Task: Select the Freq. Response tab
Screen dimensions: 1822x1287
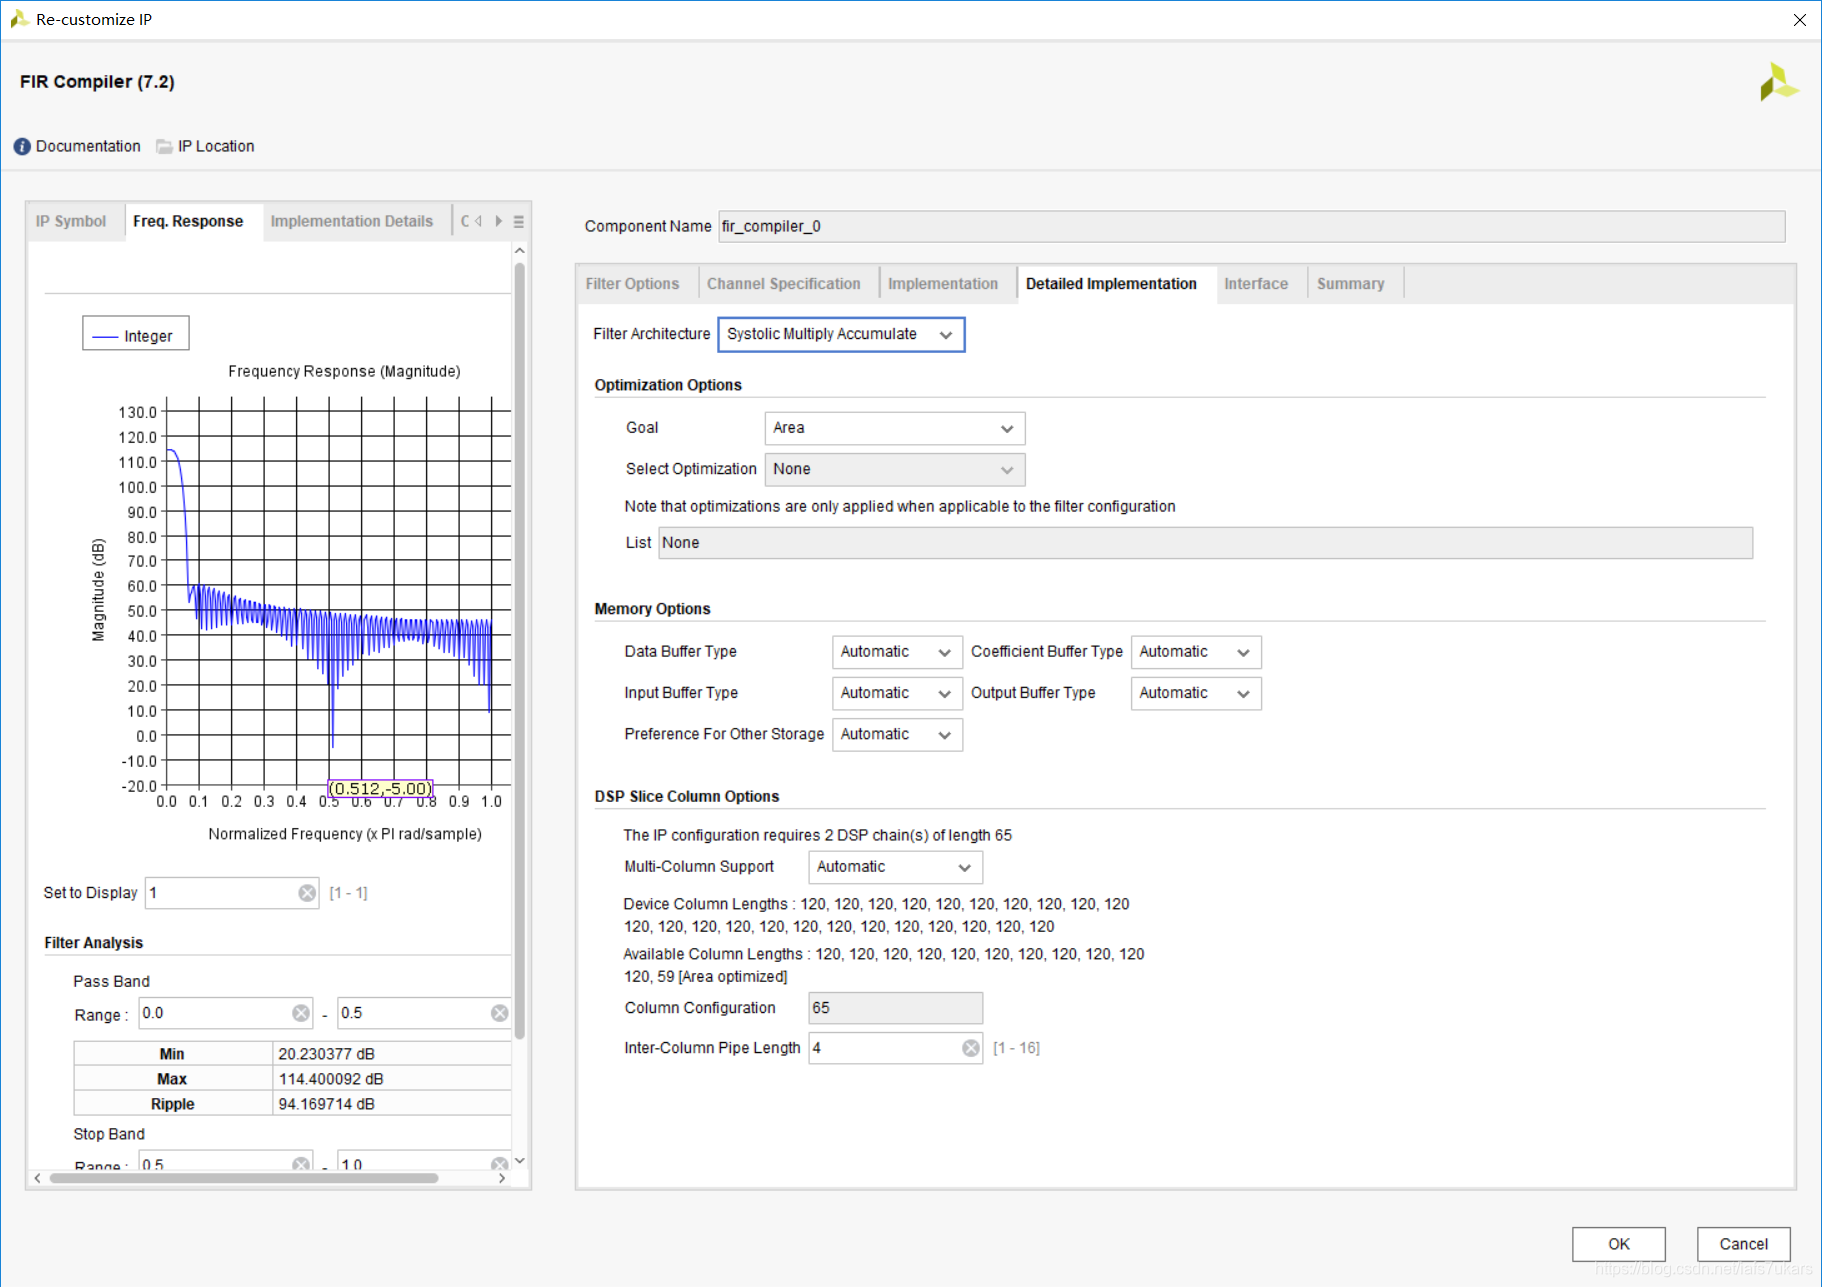Action: pyautogui.click(x=188, y=221)
